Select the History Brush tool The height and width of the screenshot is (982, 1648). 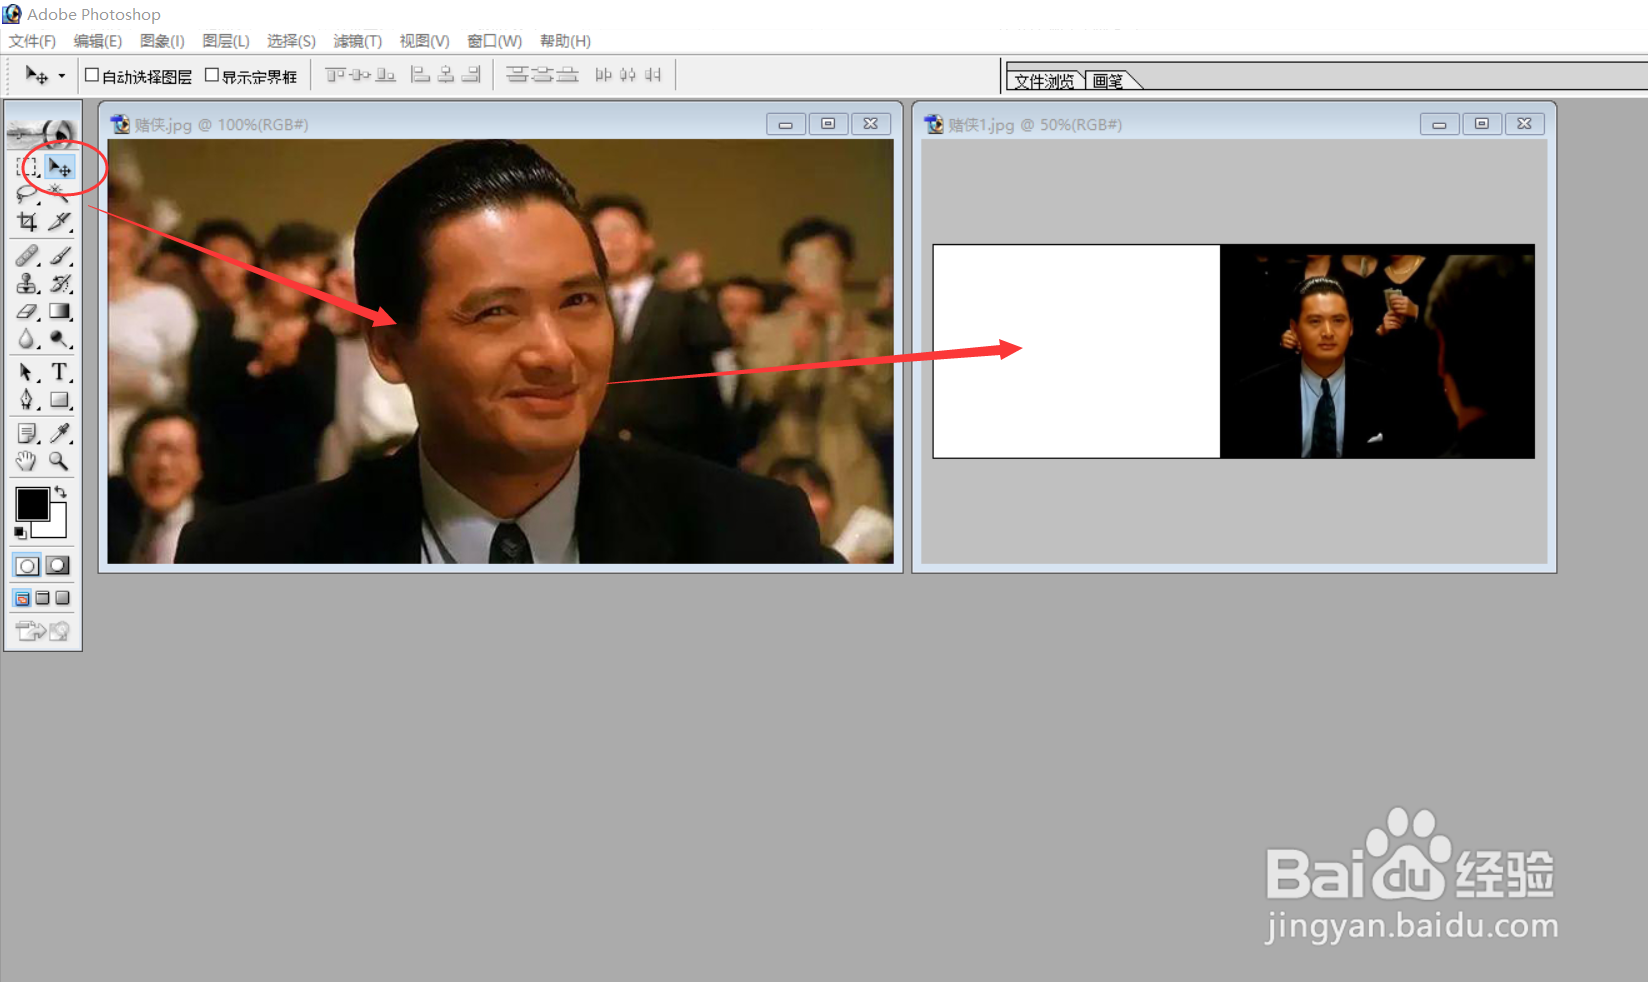(59, 284)
